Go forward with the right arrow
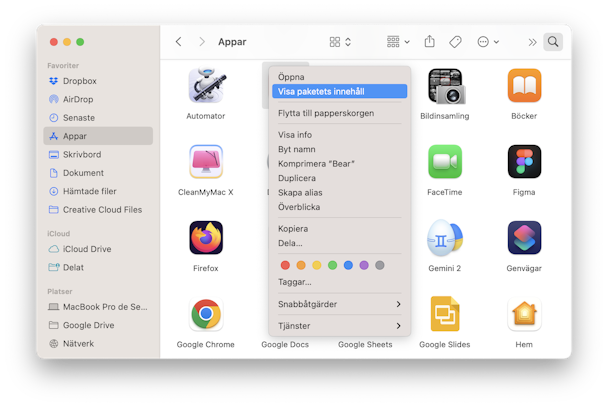This screenshot has width=608, height=407. 202,42
